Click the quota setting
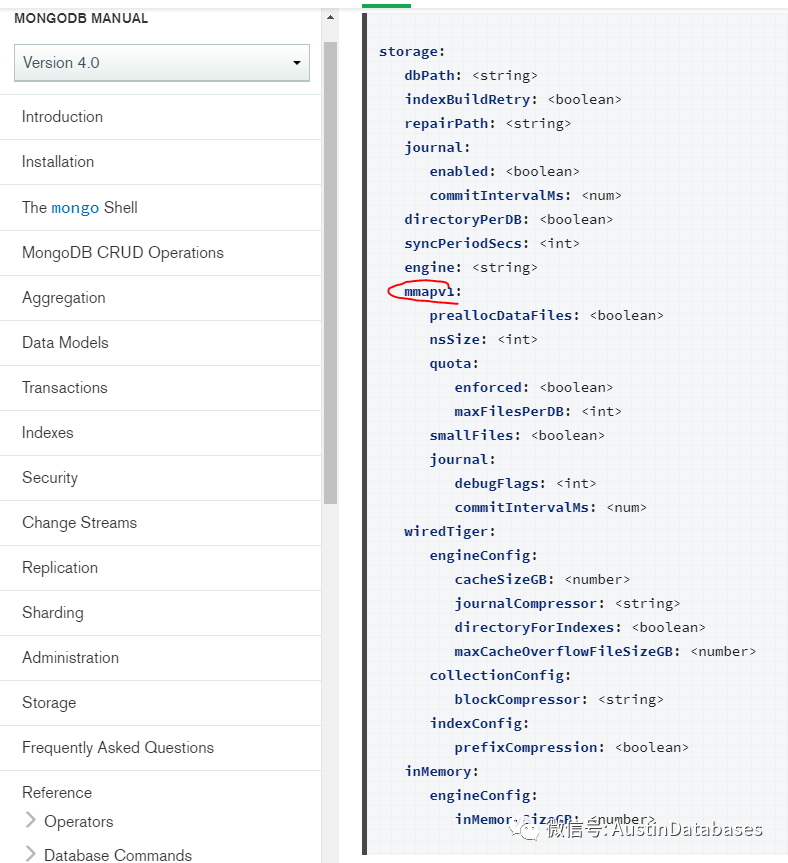The width and height of the screenshot is (788, 863). pyautogui.click(x=454, y=364)
